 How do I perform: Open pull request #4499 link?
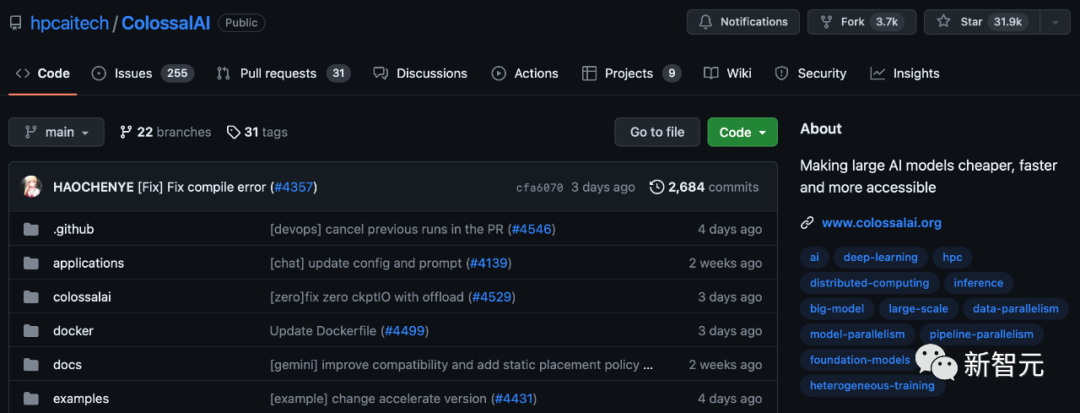404,330
